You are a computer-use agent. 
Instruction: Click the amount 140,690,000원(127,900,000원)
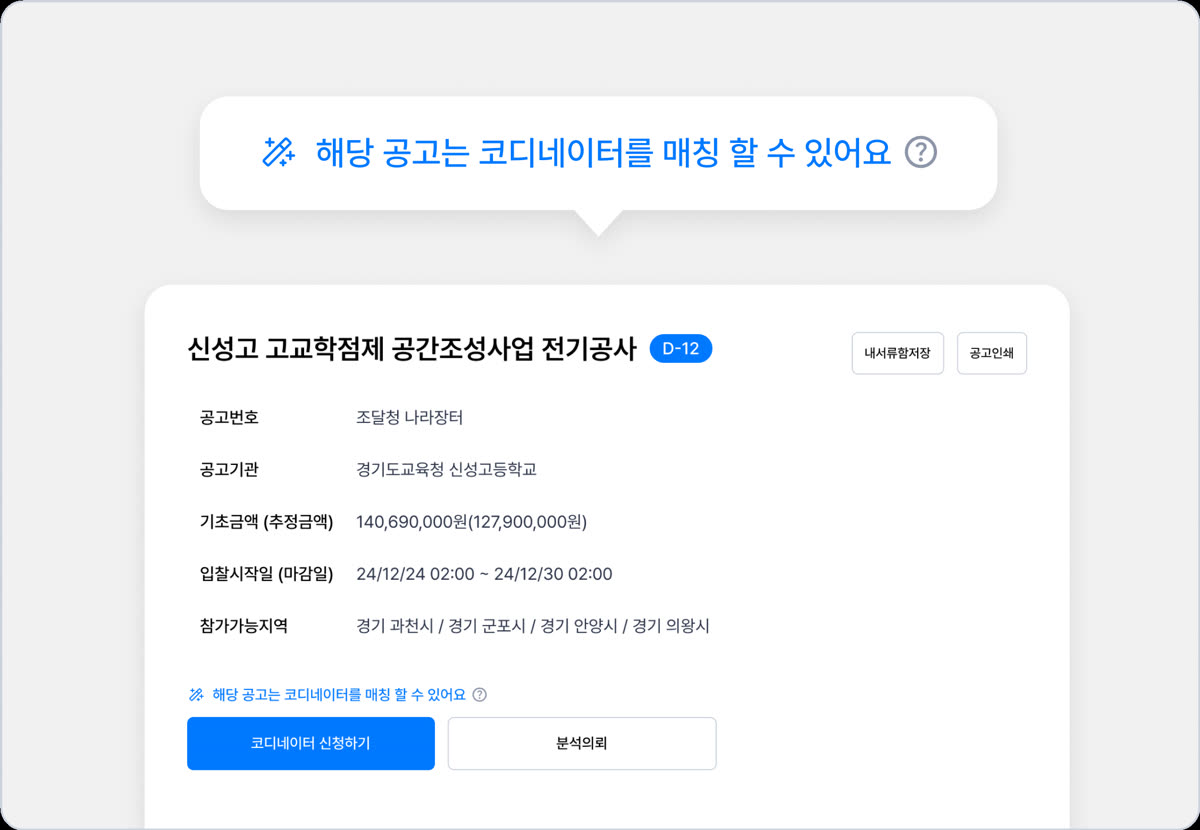[471, 521]
